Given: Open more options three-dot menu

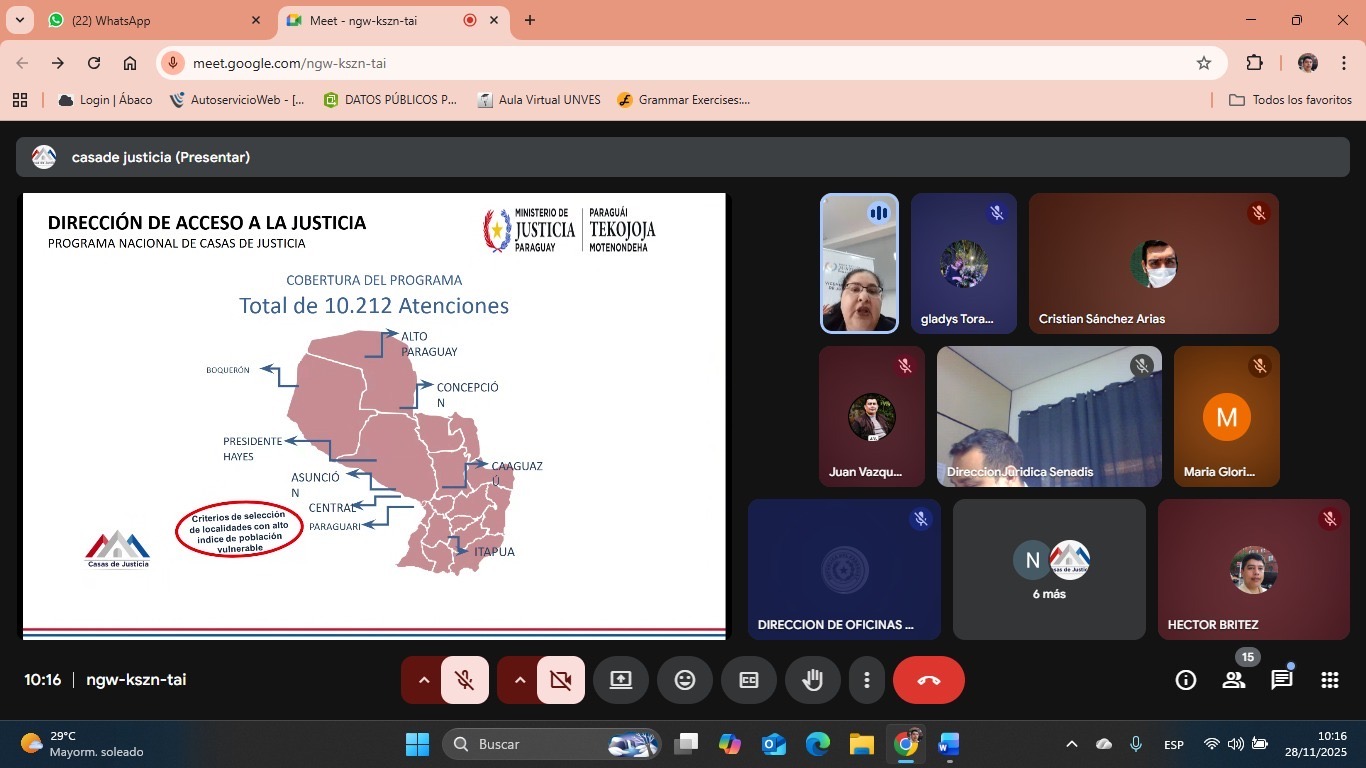Looking at the screenshot, I should 866,680.
